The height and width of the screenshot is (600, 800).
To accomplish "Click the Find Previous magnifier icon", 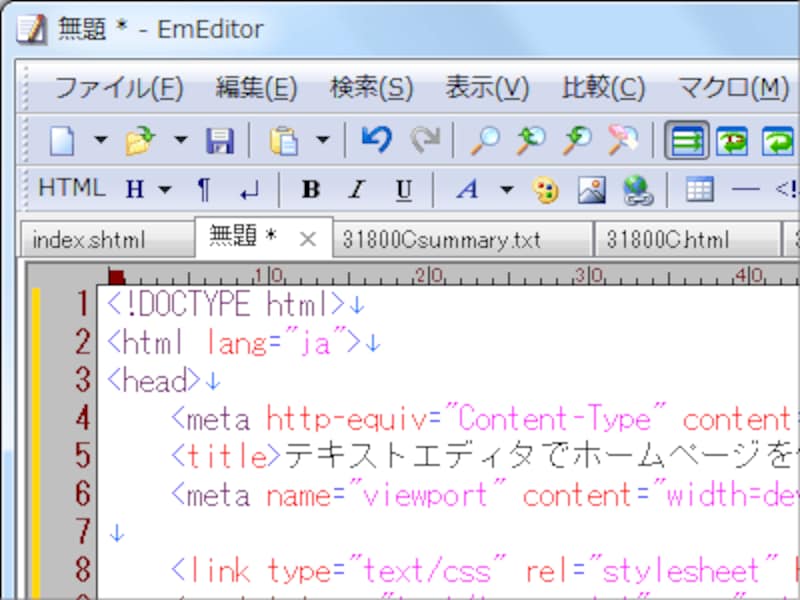I will [531, 140].
